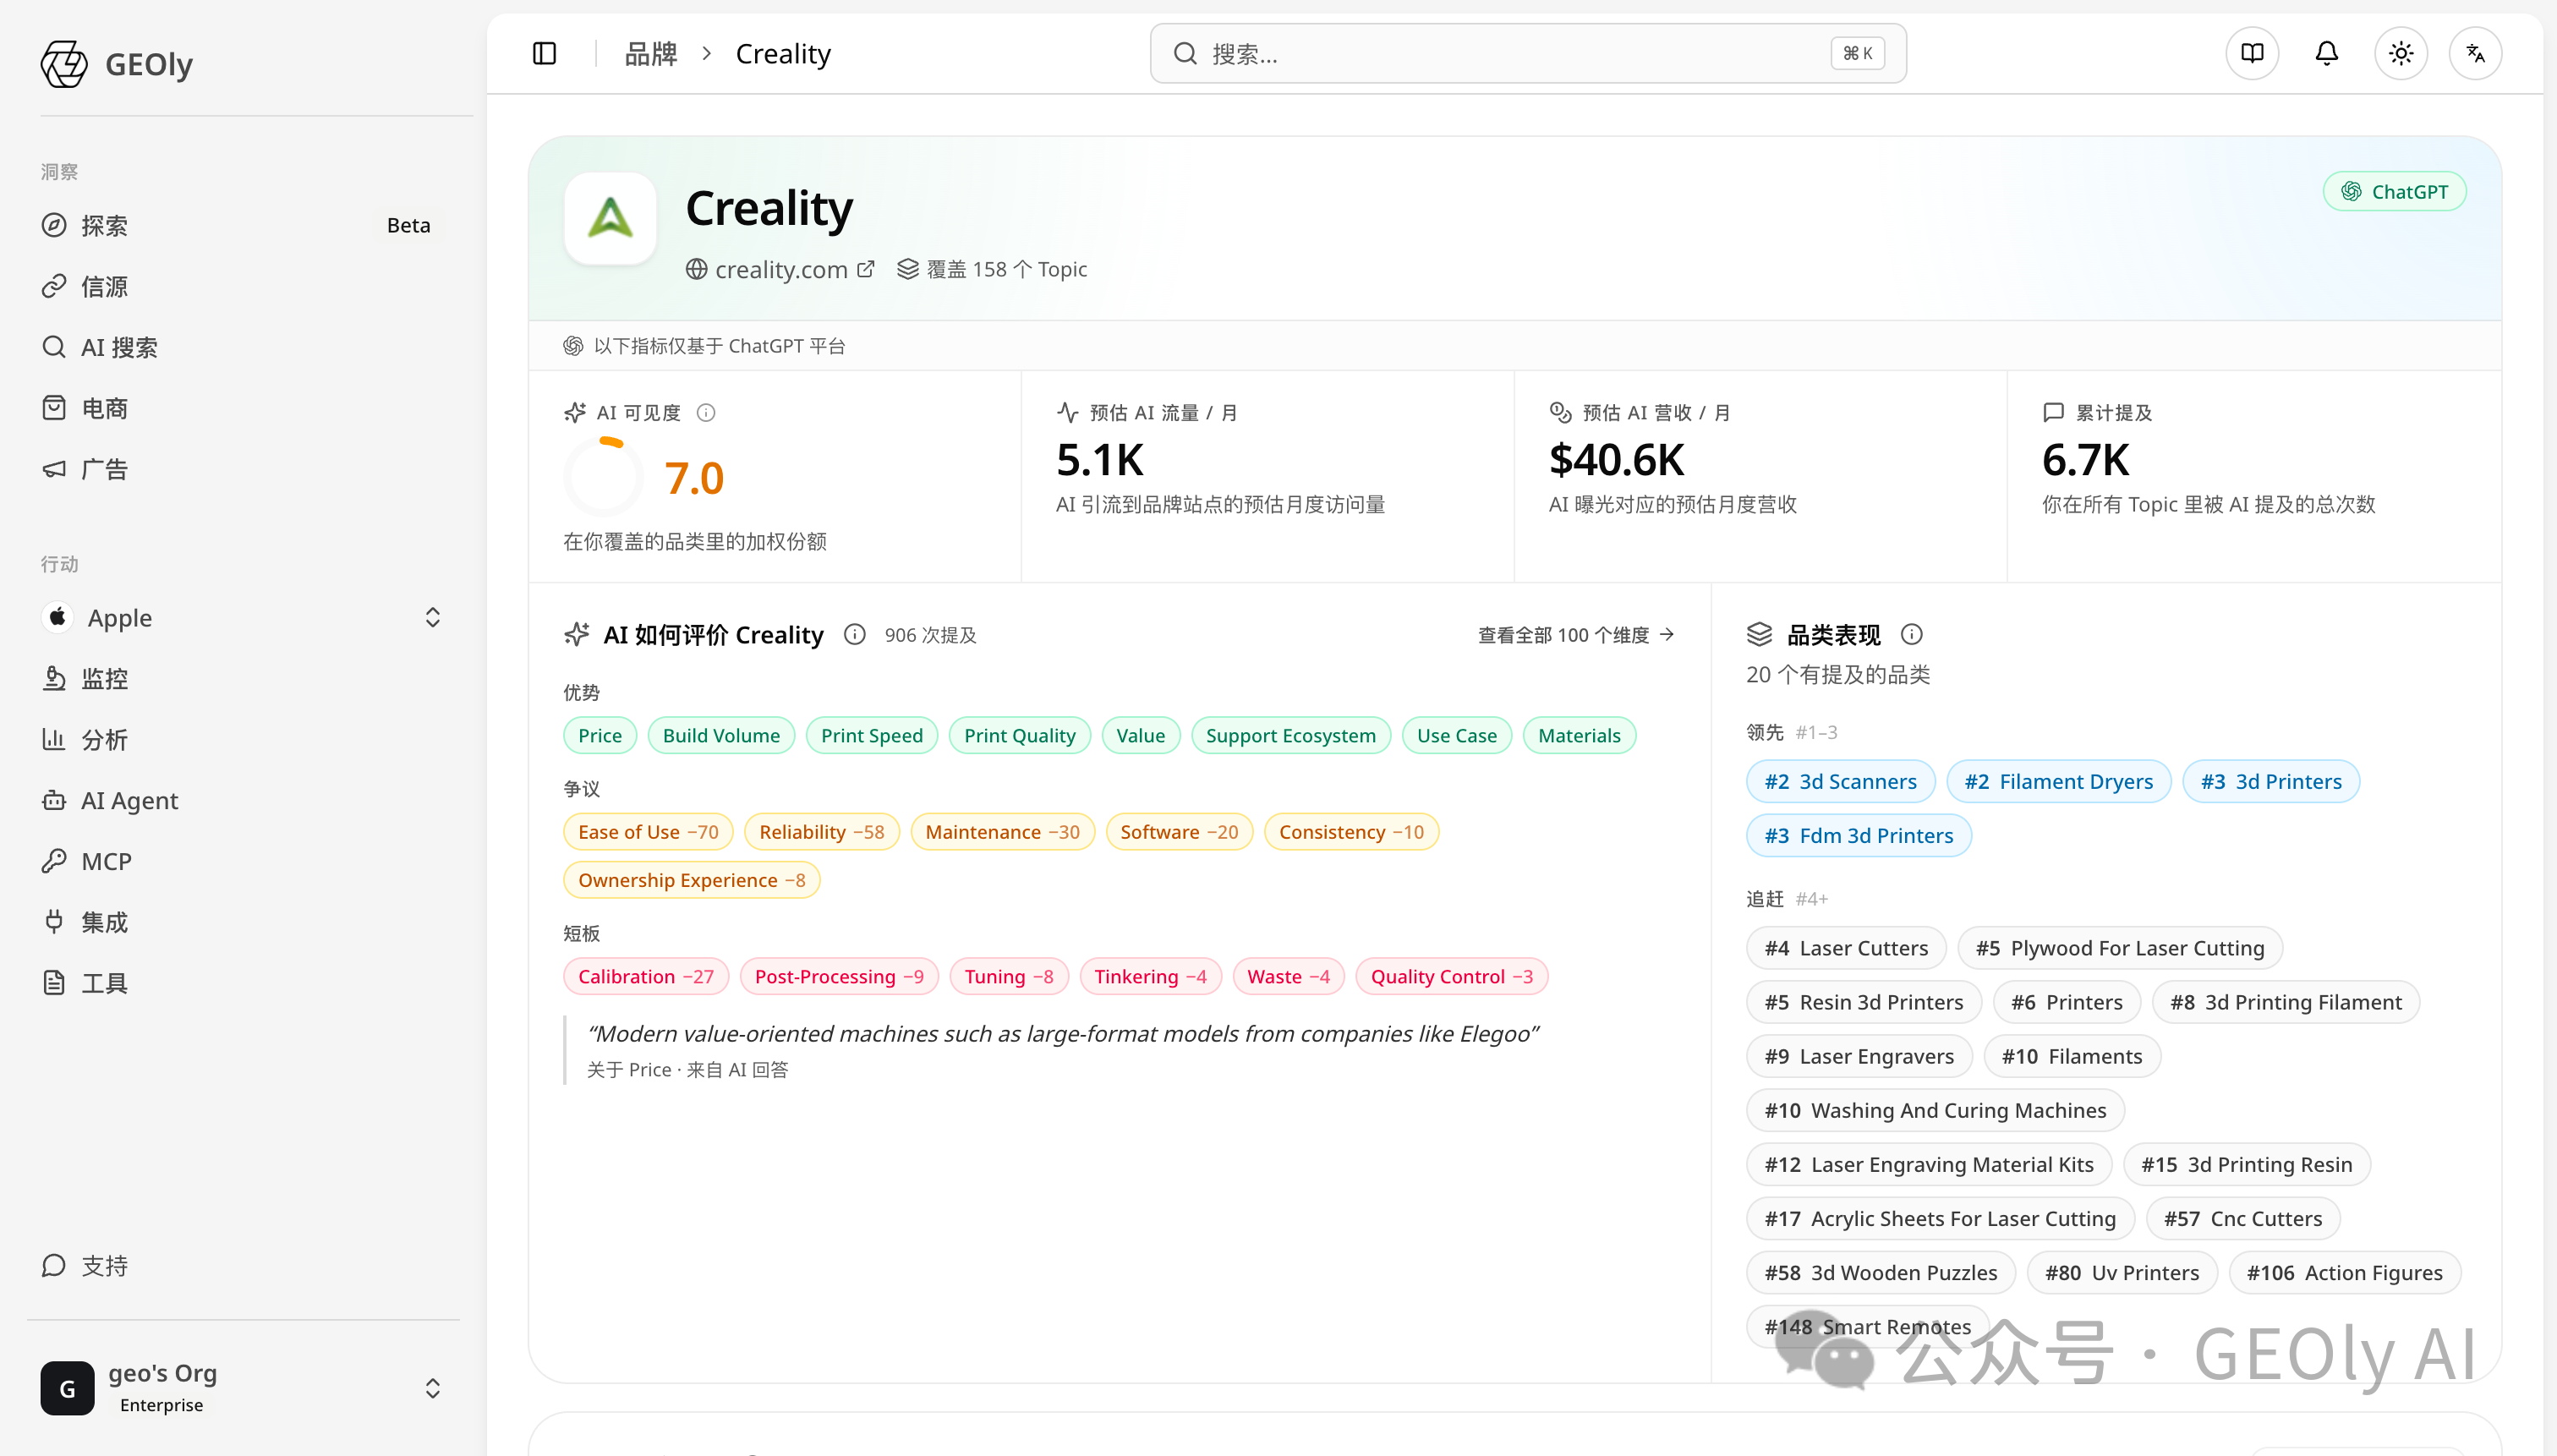Screen dimensions: 2557x1456
Task: Open the #4 Laser Cutters category
Action: point(1846,948)
